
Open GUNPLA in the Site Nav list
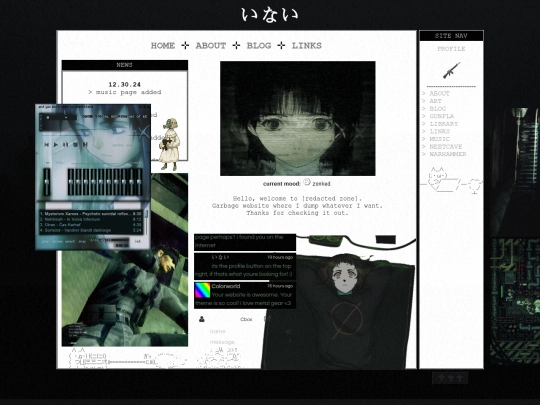tap(442, 116)
